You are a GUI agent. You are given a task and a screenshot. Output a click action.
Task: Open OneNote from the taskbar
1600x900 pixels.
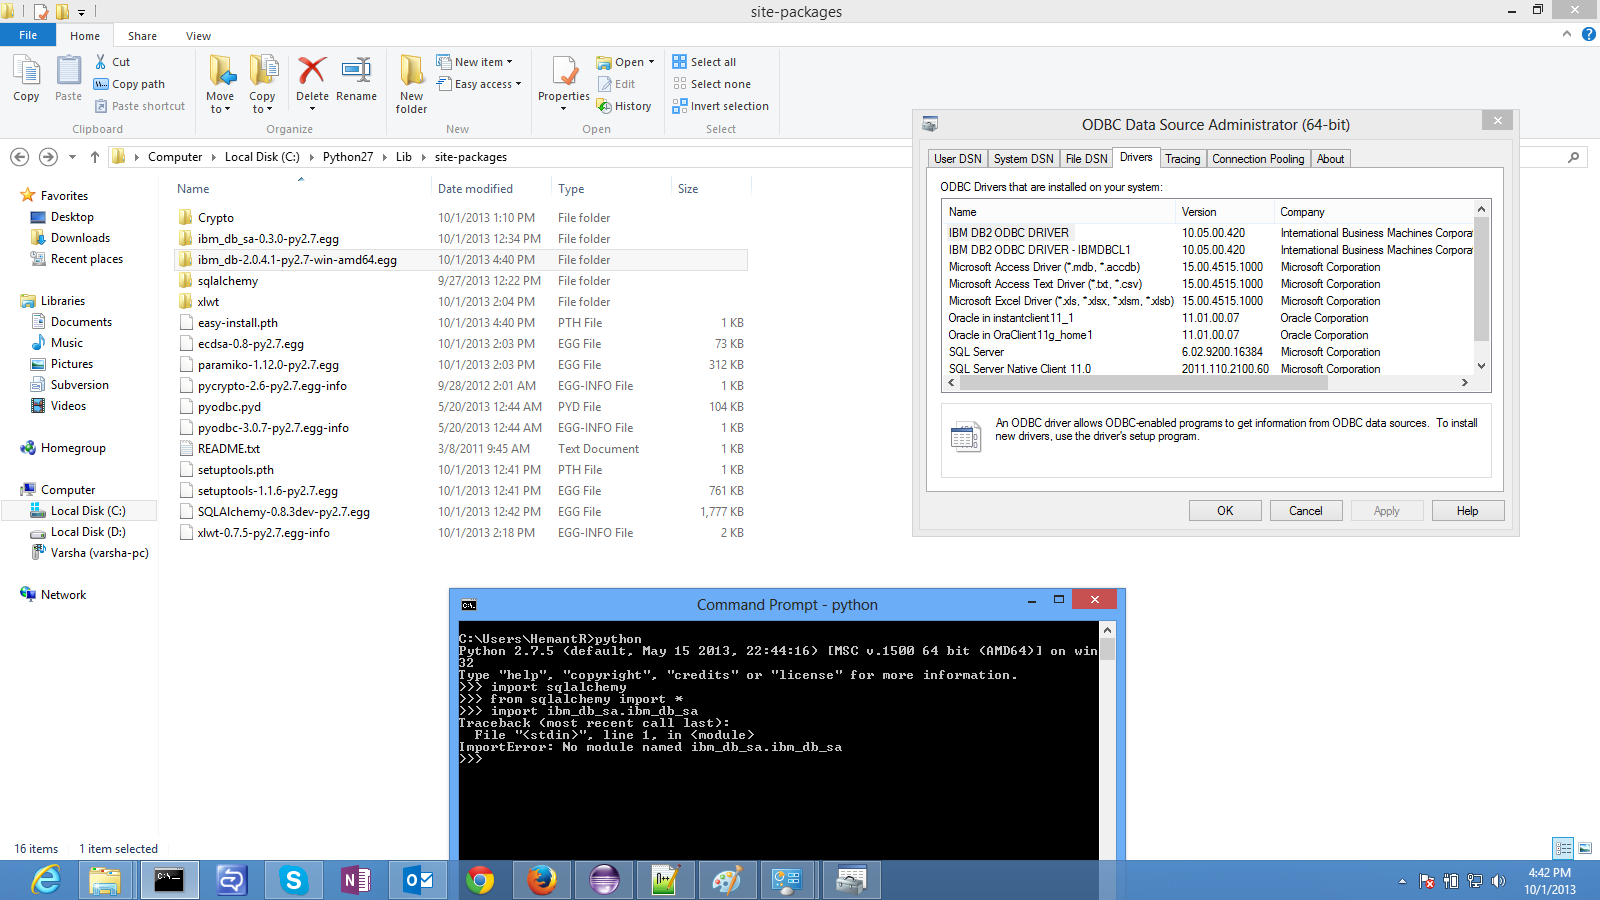[x=355, y=880]
